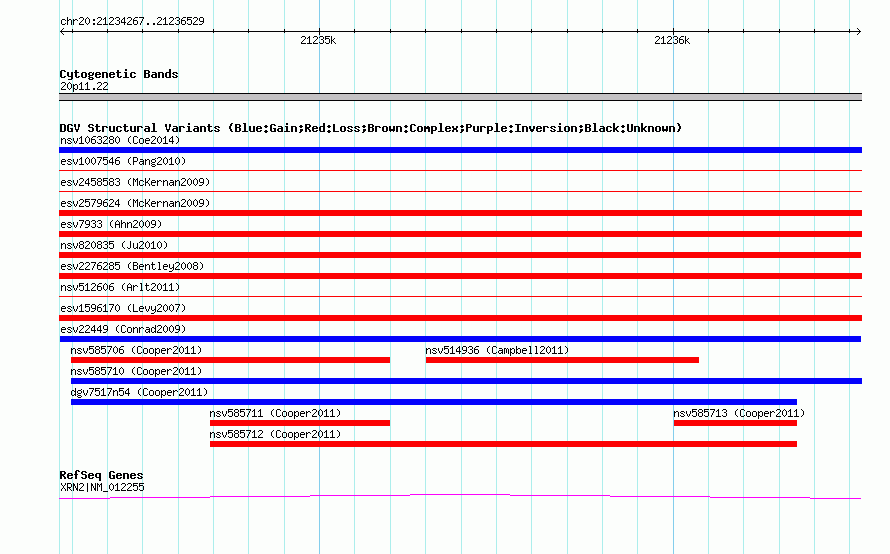Click the nsv514936 (Campbell2011) label
The width and height of the screenshot is (890, 554).
point(497,350)
